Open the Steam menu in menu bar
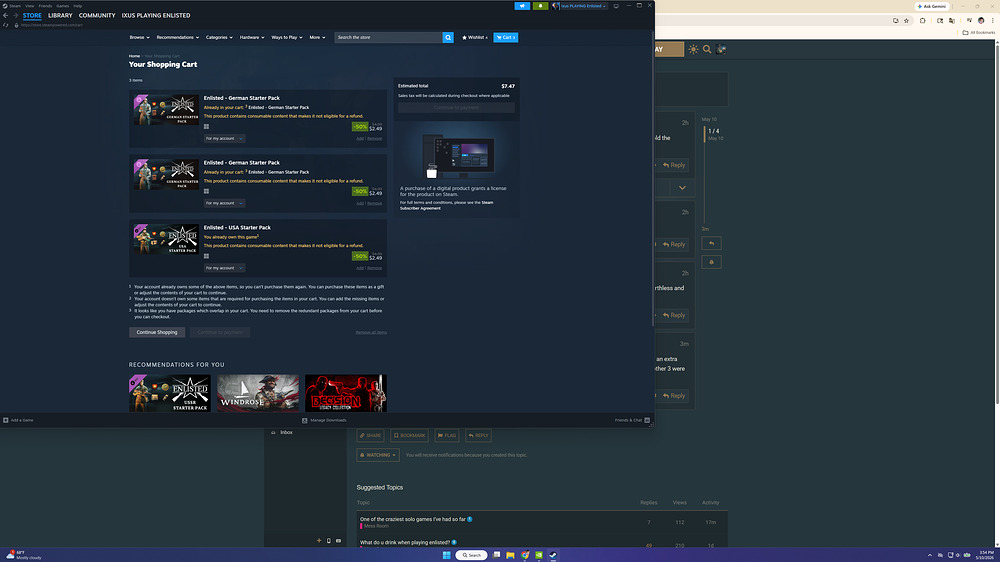 15,6
